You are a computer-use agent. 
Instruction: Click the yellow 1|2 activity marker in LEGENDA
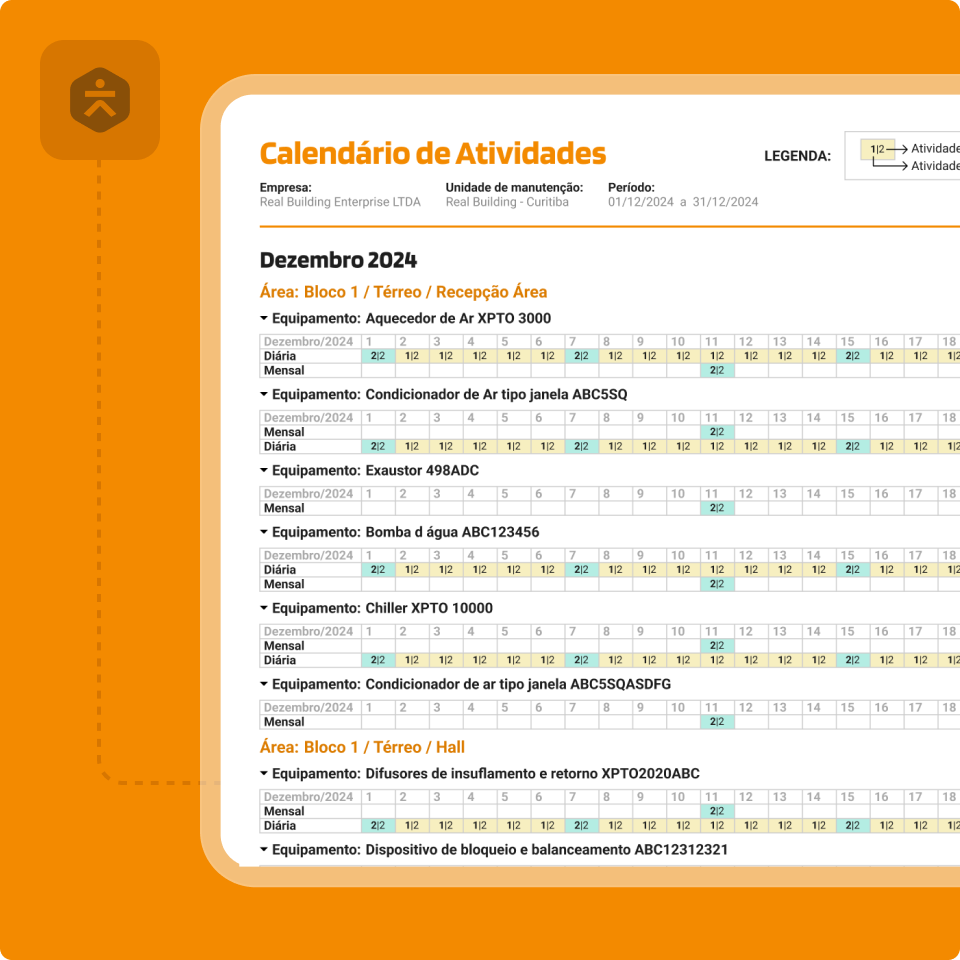coord(877,148)
